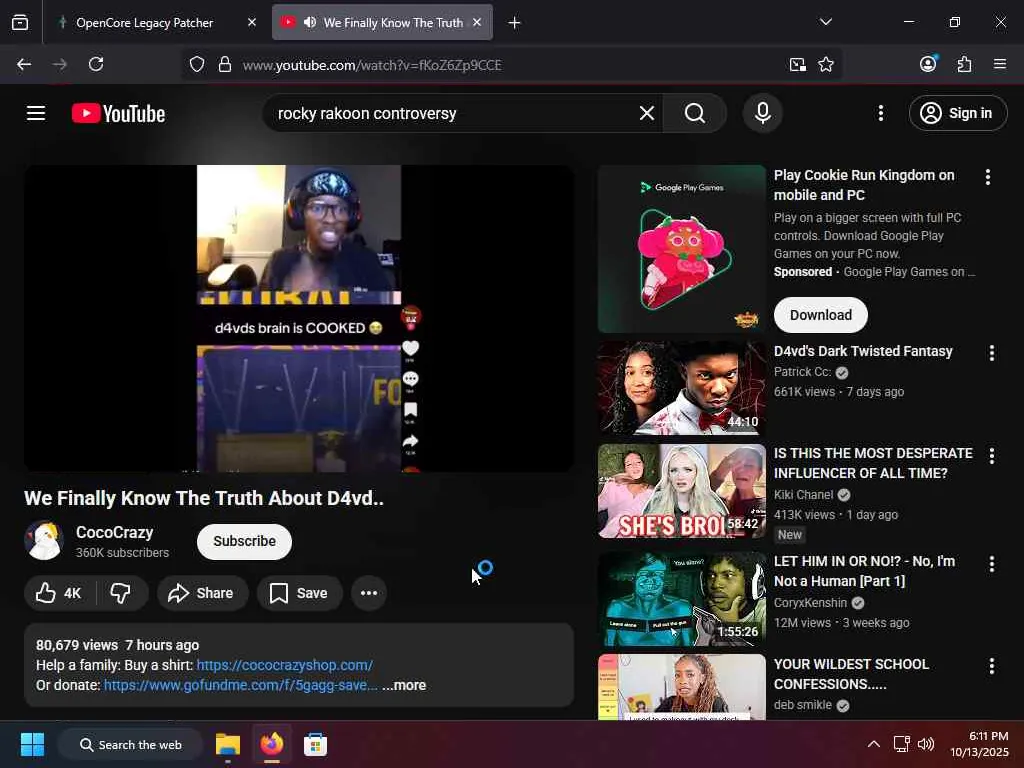Open D4vd's Dark Twisted Fantasy thumbnail
This screenshot has width=1024, height=768.
(x=681, y=388)
